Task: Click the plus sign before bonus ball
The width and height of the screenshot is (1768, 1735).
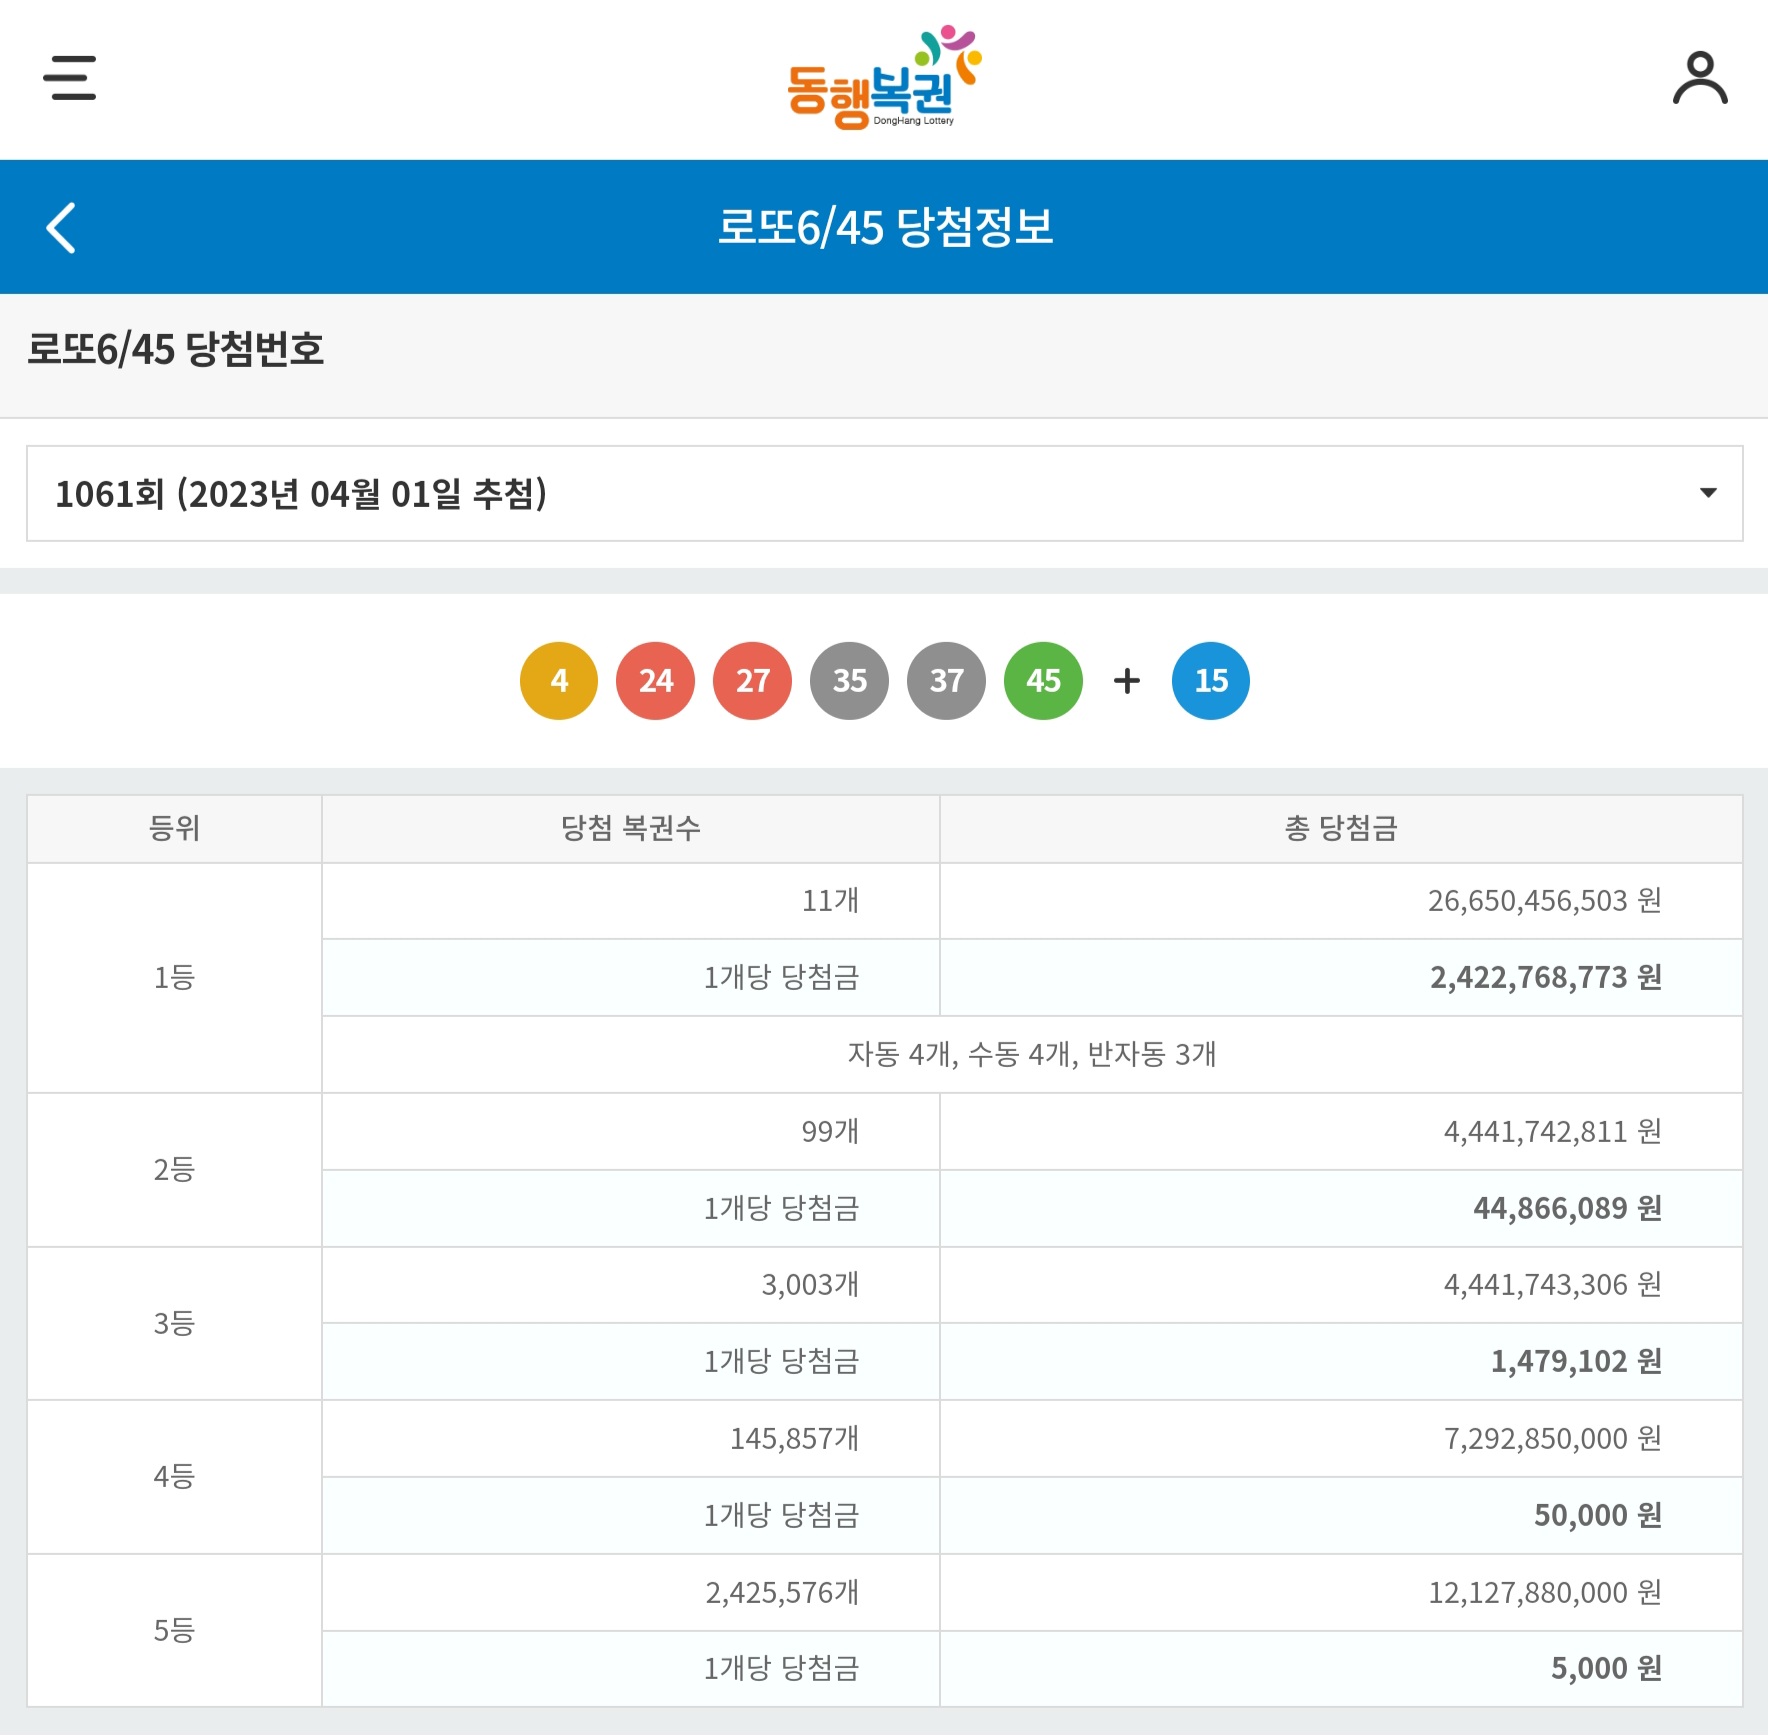Action: [1127, 681]
